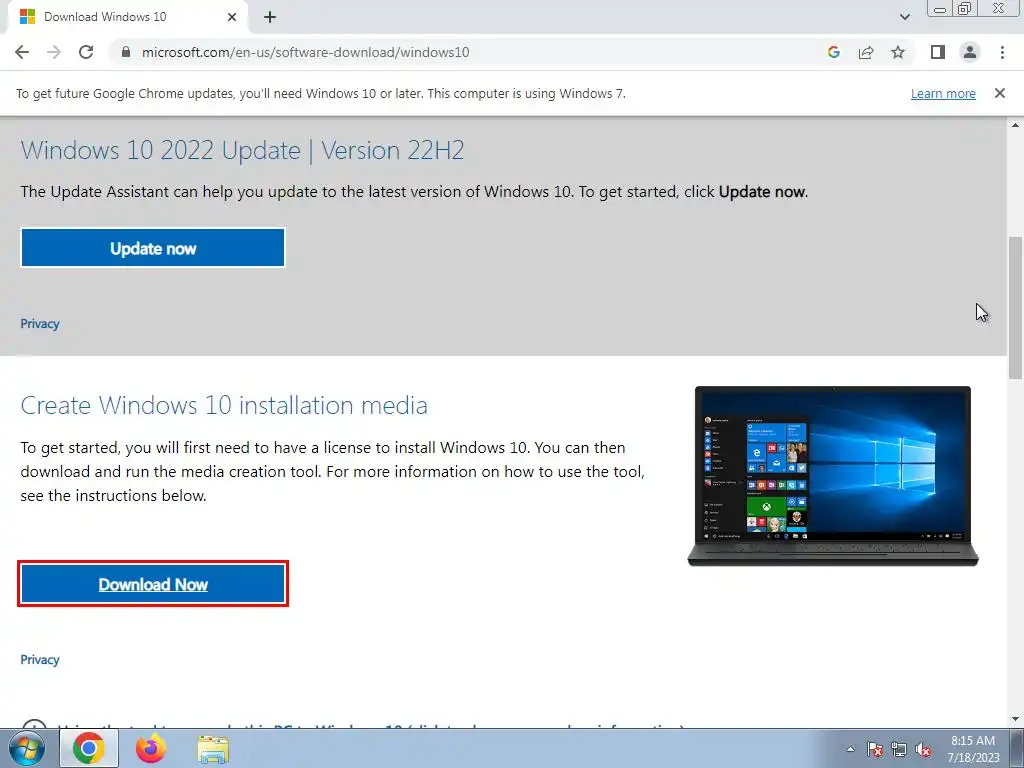Open Privacy link under Update now

(x=40, y=324)
